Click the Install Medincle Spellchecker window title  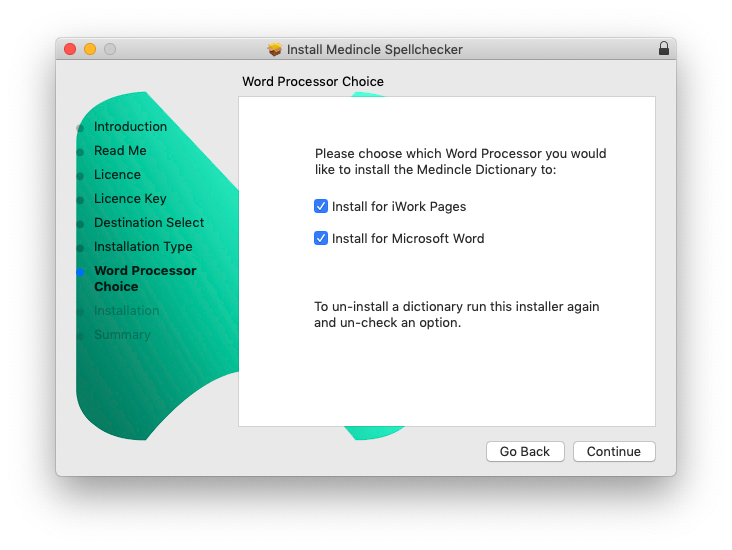[x=374, y=49]
